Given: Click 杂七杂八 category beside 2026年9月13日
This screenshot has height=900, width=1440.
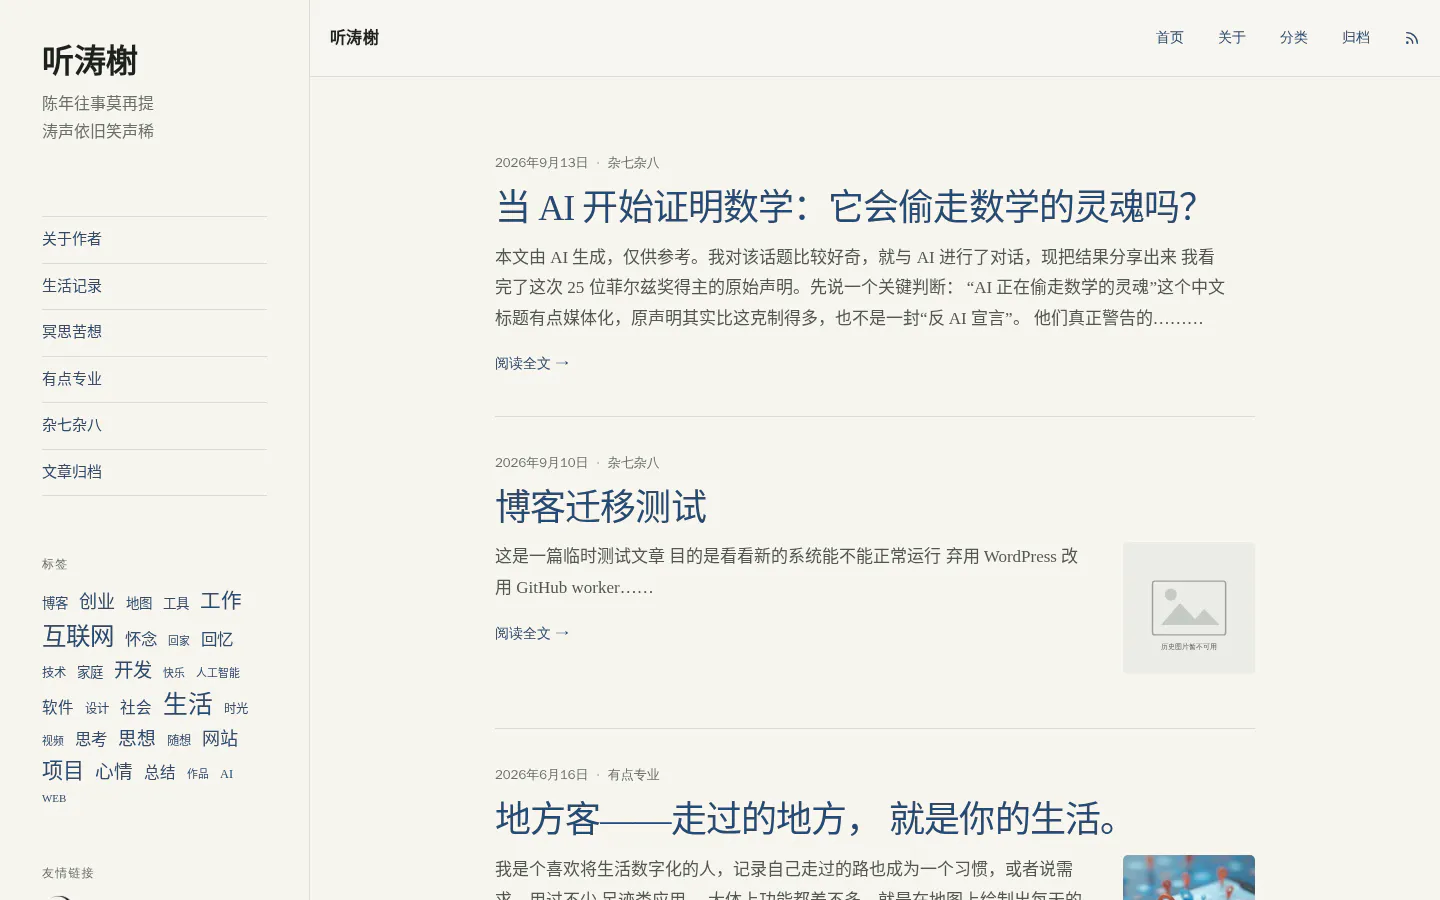Looking at the screenshot, I should (x=633, y=163).
